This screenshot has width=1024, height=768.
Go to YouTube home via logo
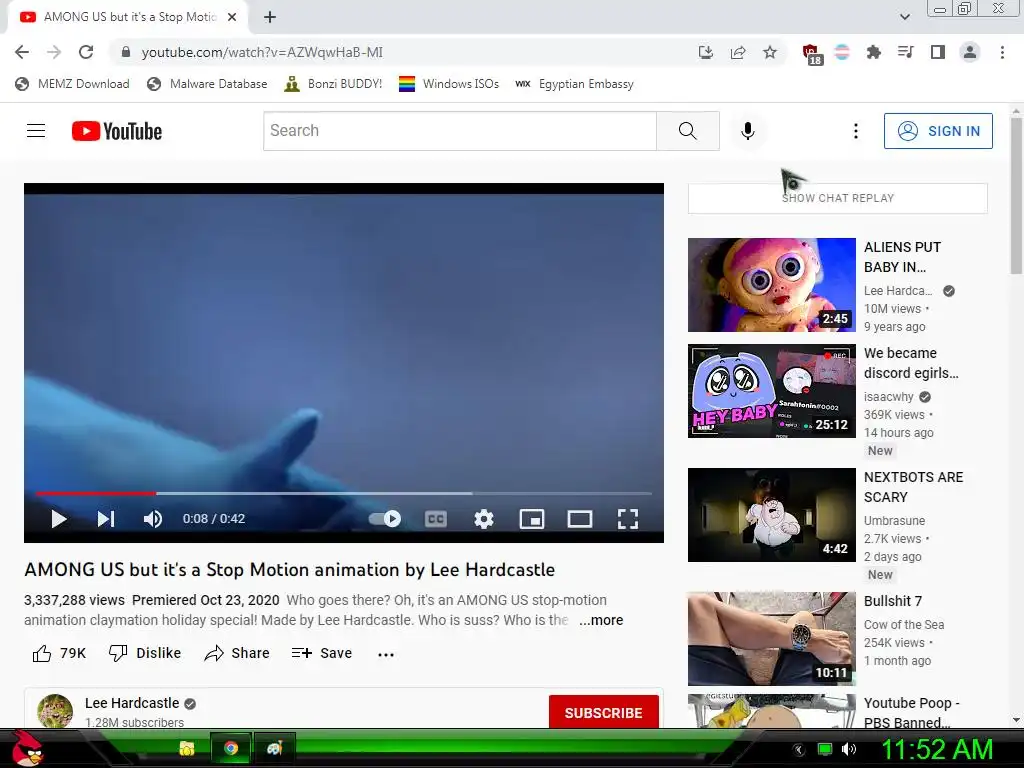click(x=117, y=131)
